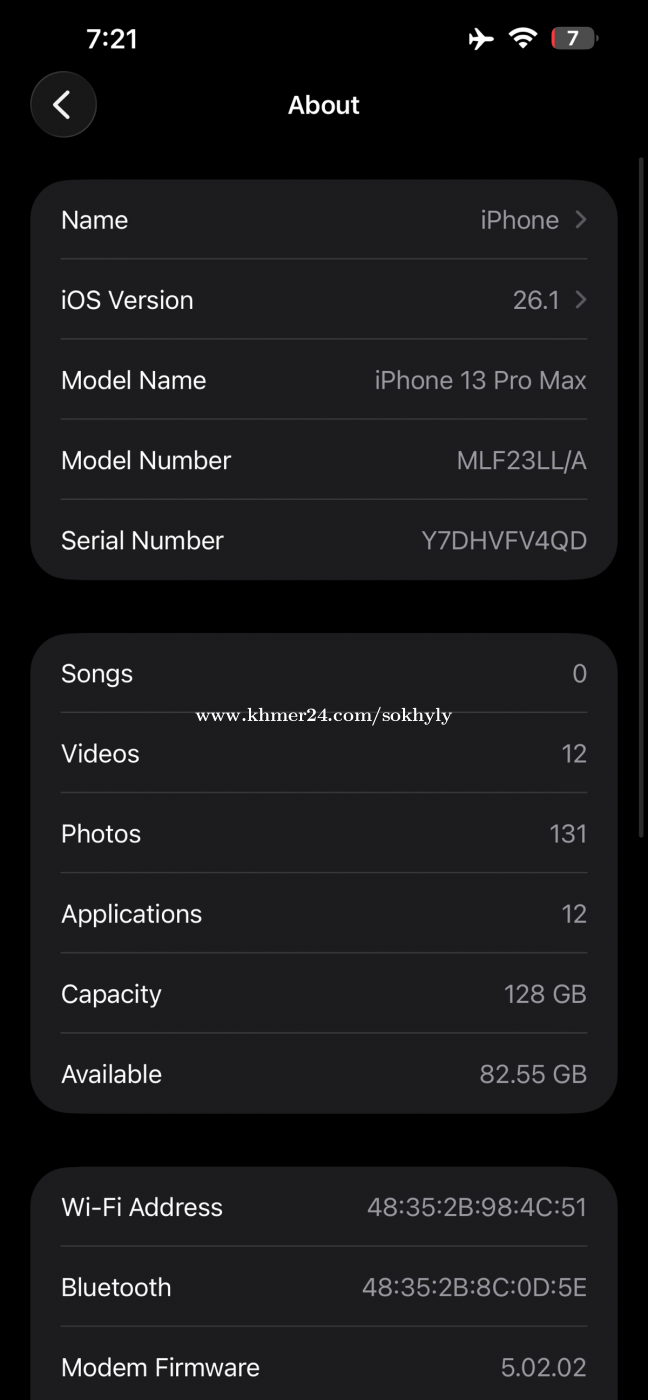Open iOS Version details chevron
Image resolution: width=648 pixels, height=1400 pixels.
(x=581, y=299)
